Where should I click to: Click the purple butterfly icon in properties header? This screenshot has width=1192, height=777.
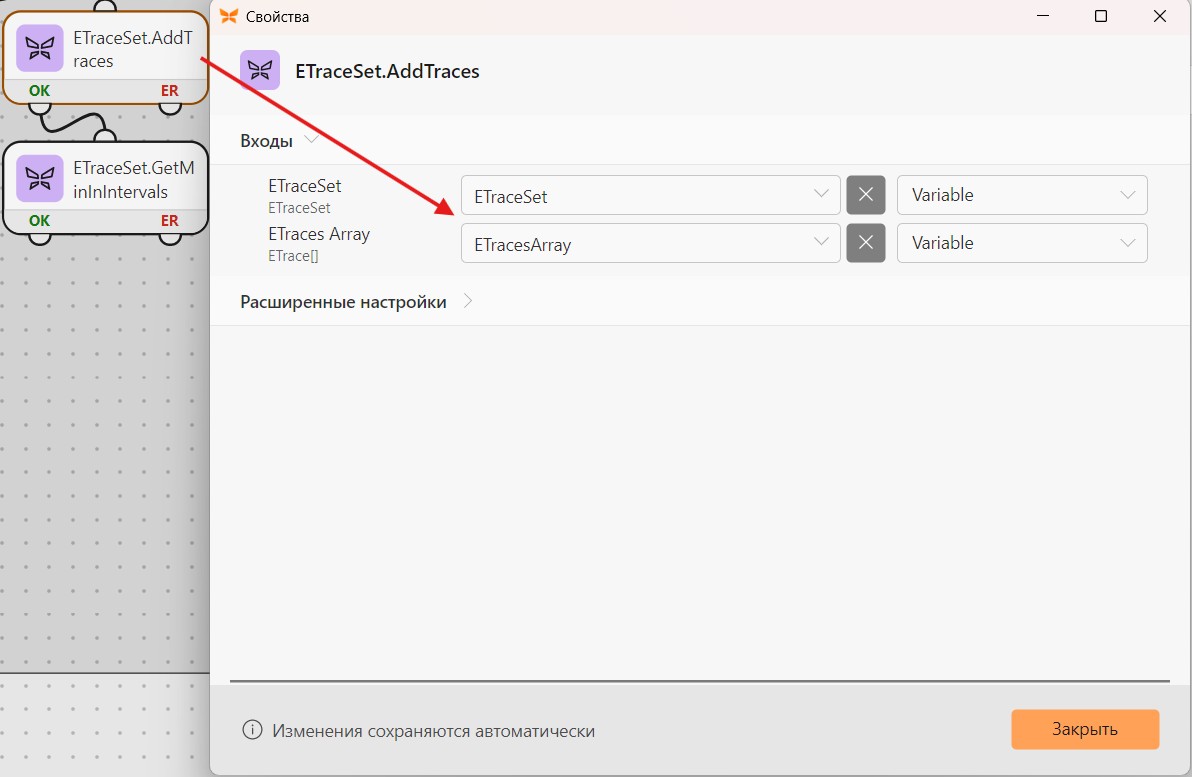click(x=260, y=70)
